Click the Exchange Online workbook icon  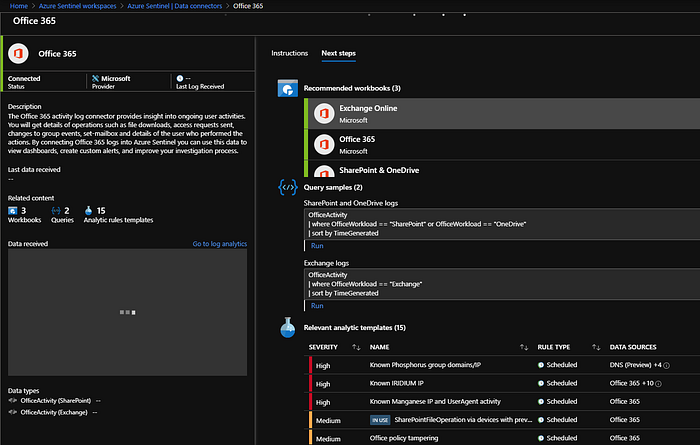click(324, 113)
